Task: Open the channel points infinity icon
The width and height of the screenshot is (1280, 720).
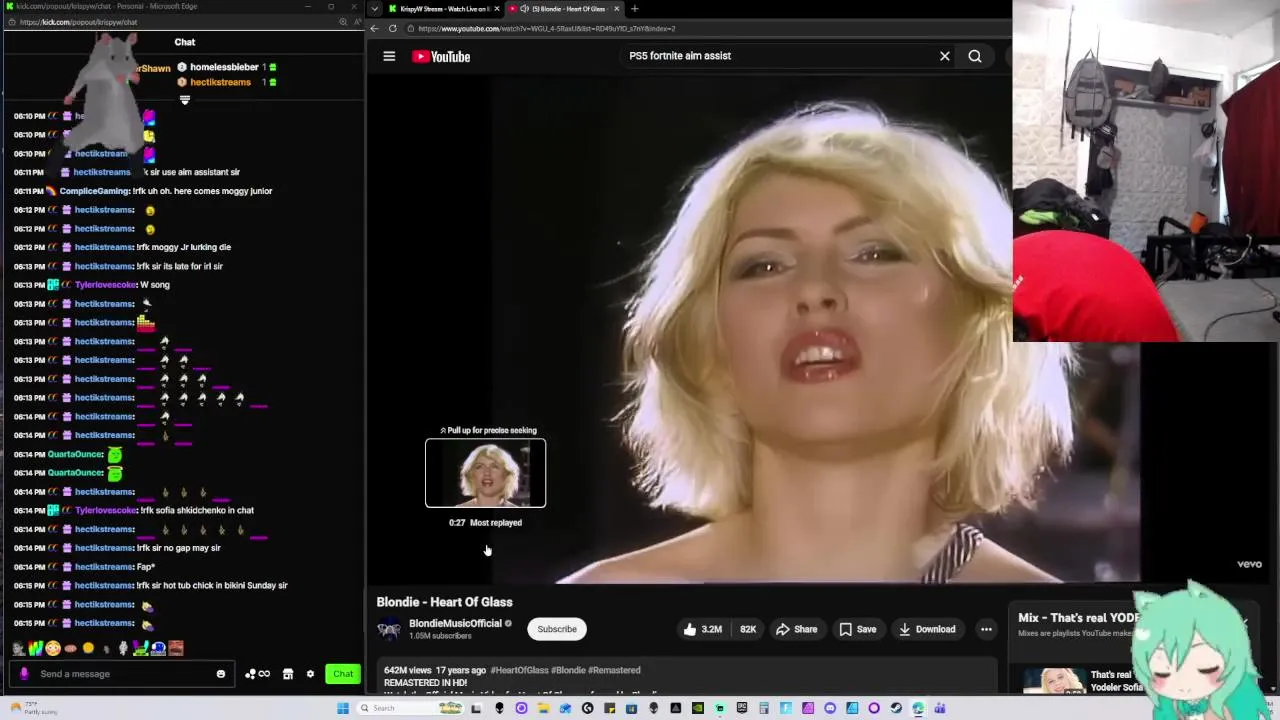Action: (x=257, y=674)
